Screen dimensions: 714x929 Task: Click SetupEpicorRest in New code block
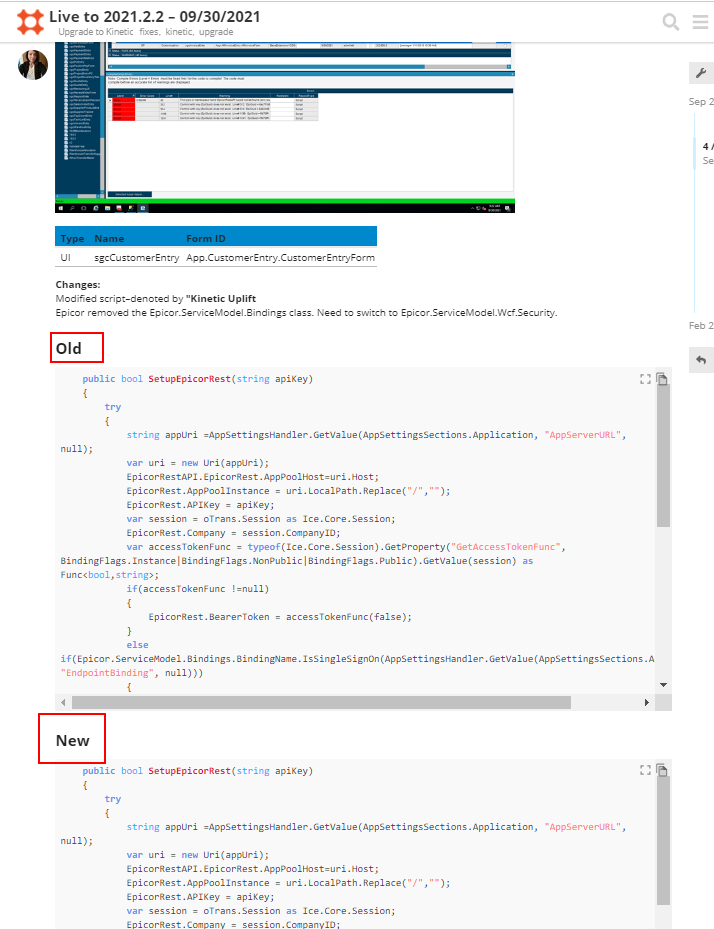click(x=190, y=771)
